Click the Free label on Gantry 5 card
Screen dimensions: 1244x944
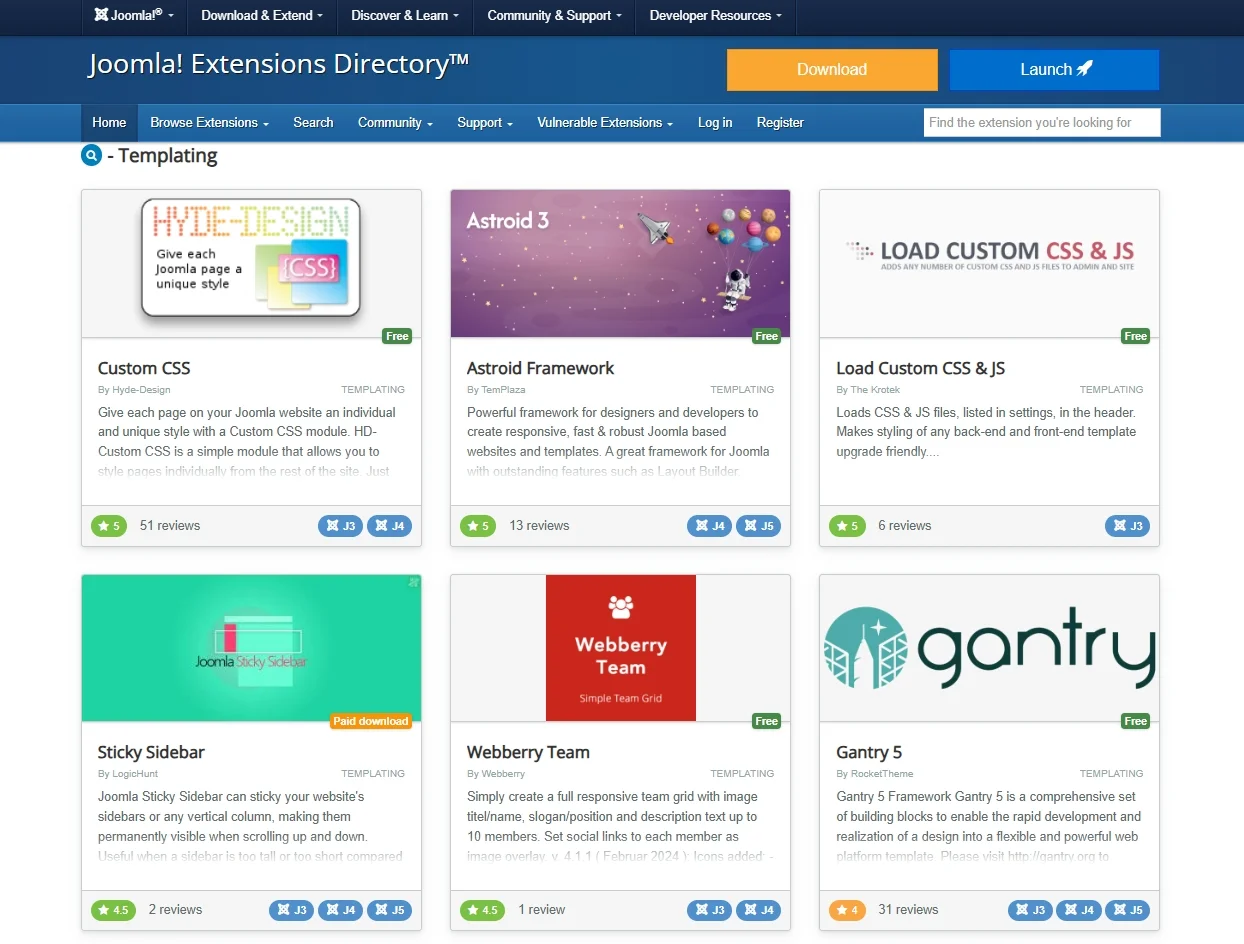pos(1135,721)
